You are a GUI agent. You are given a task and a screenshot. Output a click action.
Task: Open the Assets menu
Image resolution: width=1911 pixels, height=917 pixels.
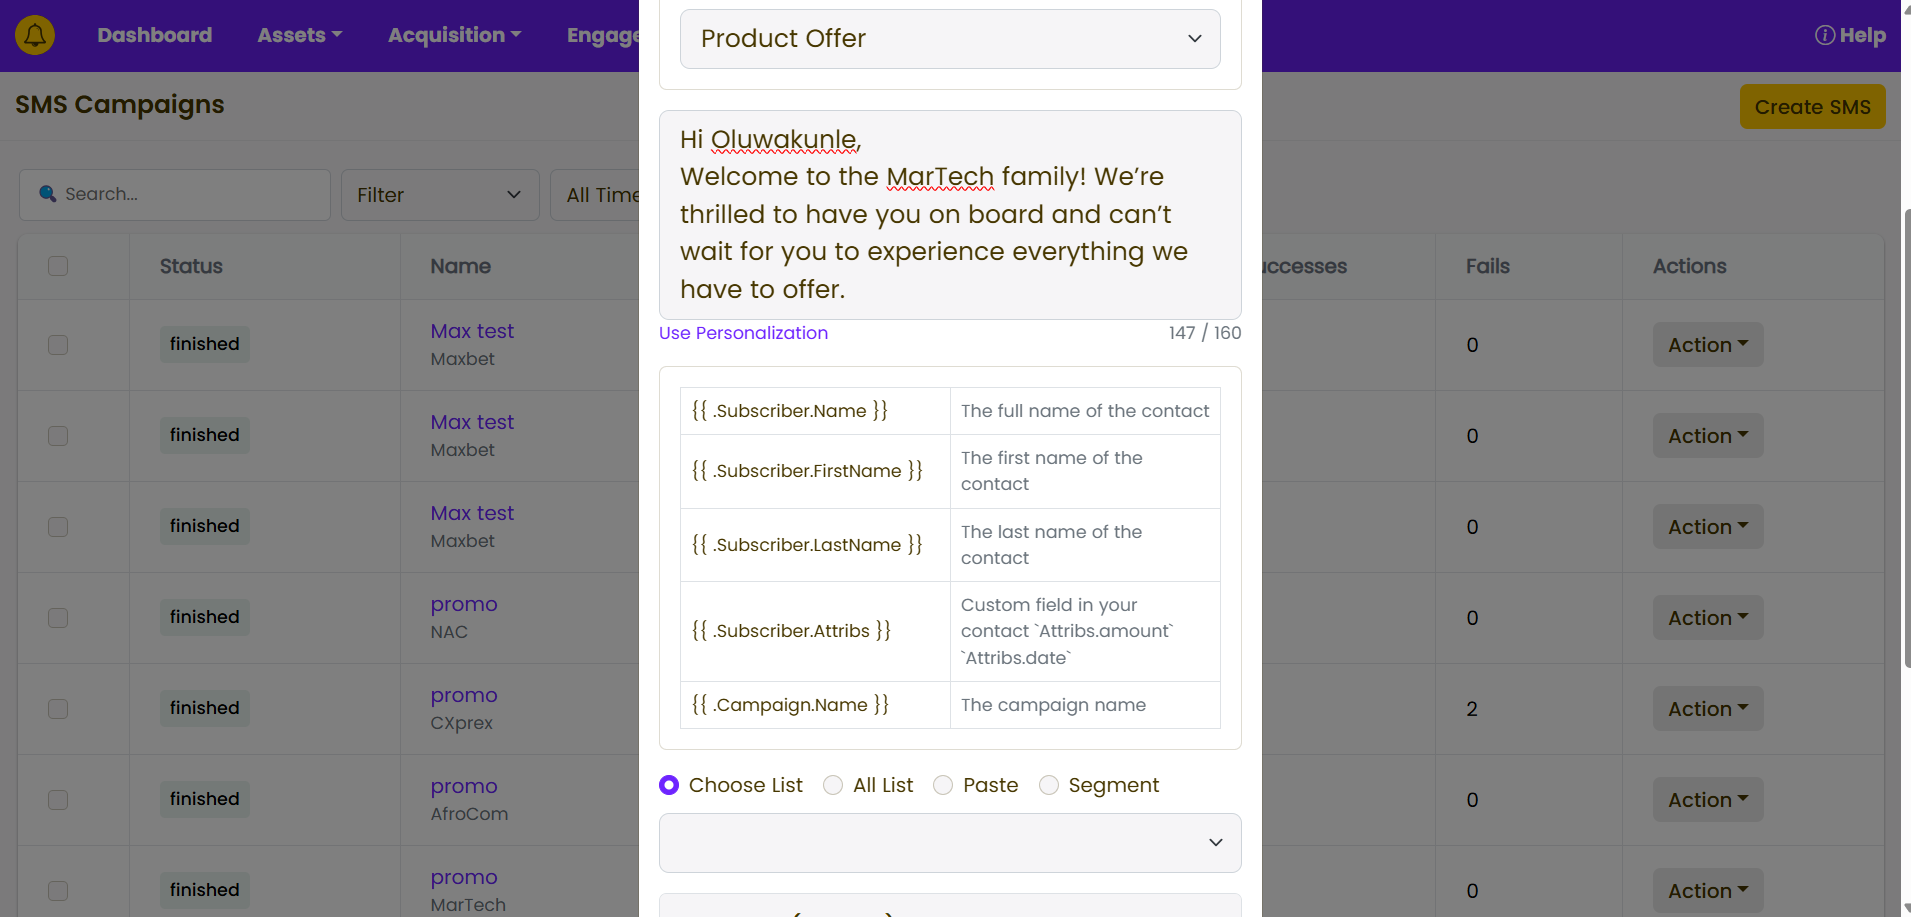pos(299,35)
